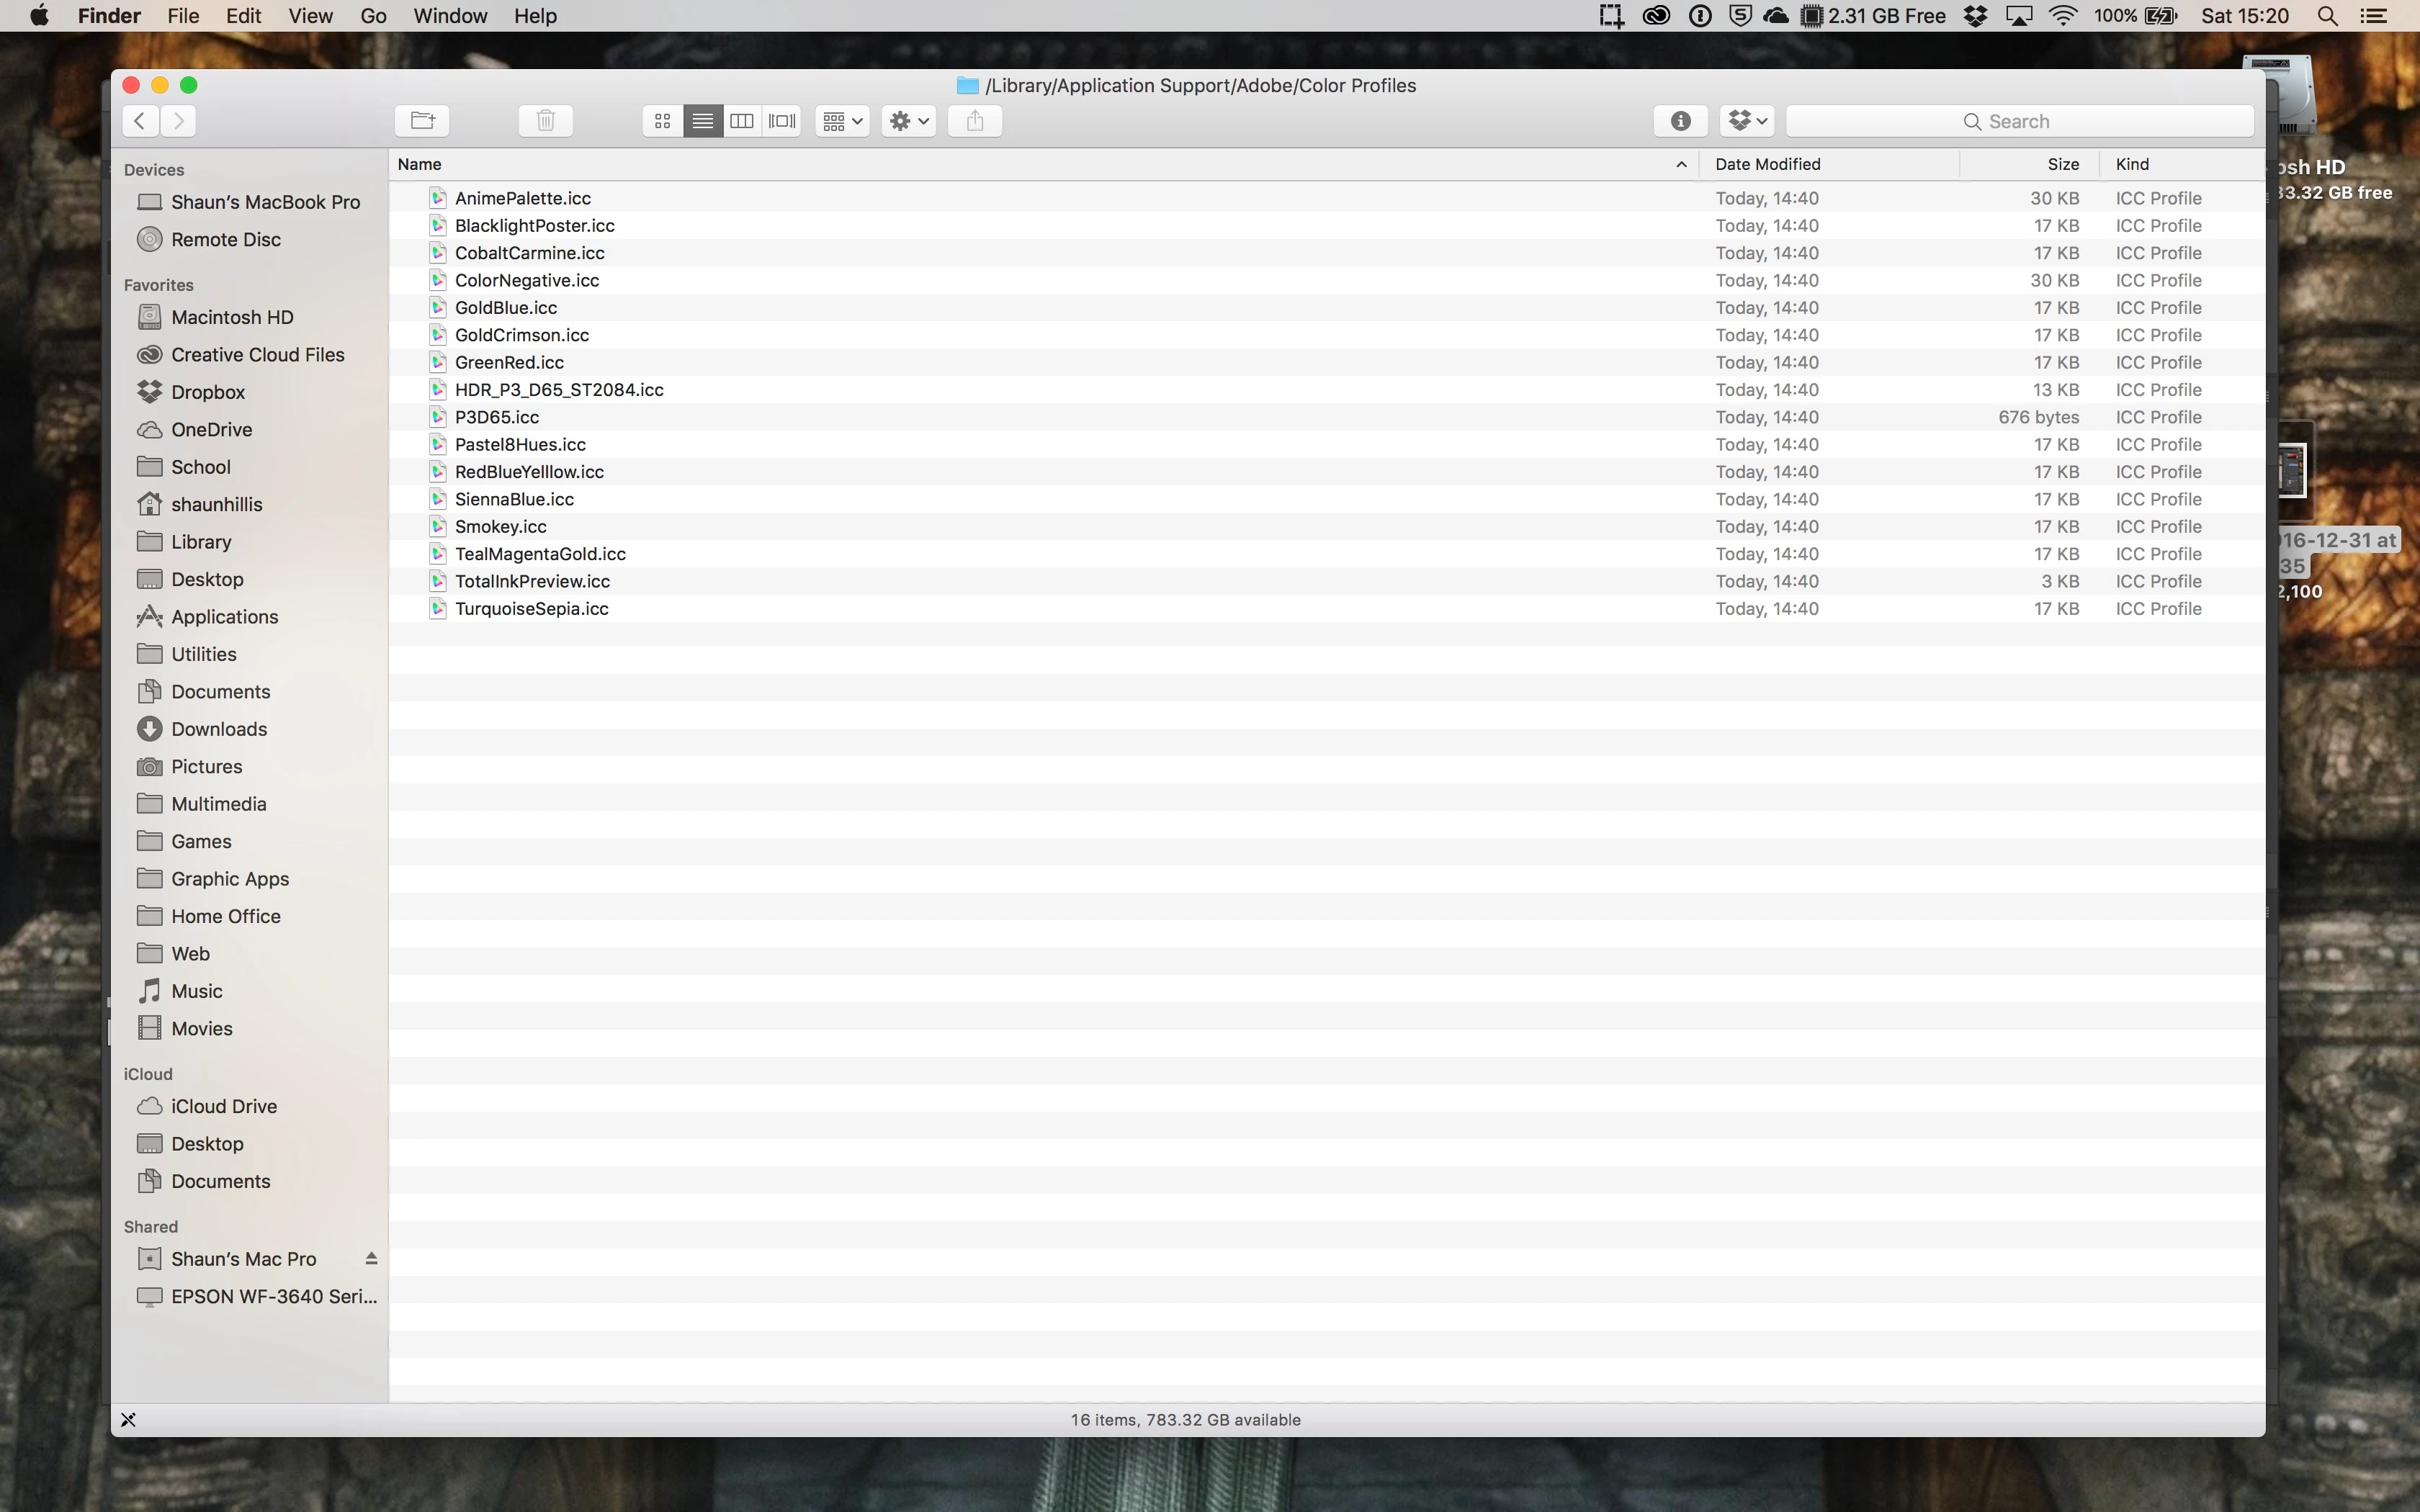Switch to icon view
The height and width of the screenshot is (1512, 2420).
point(662,121)
